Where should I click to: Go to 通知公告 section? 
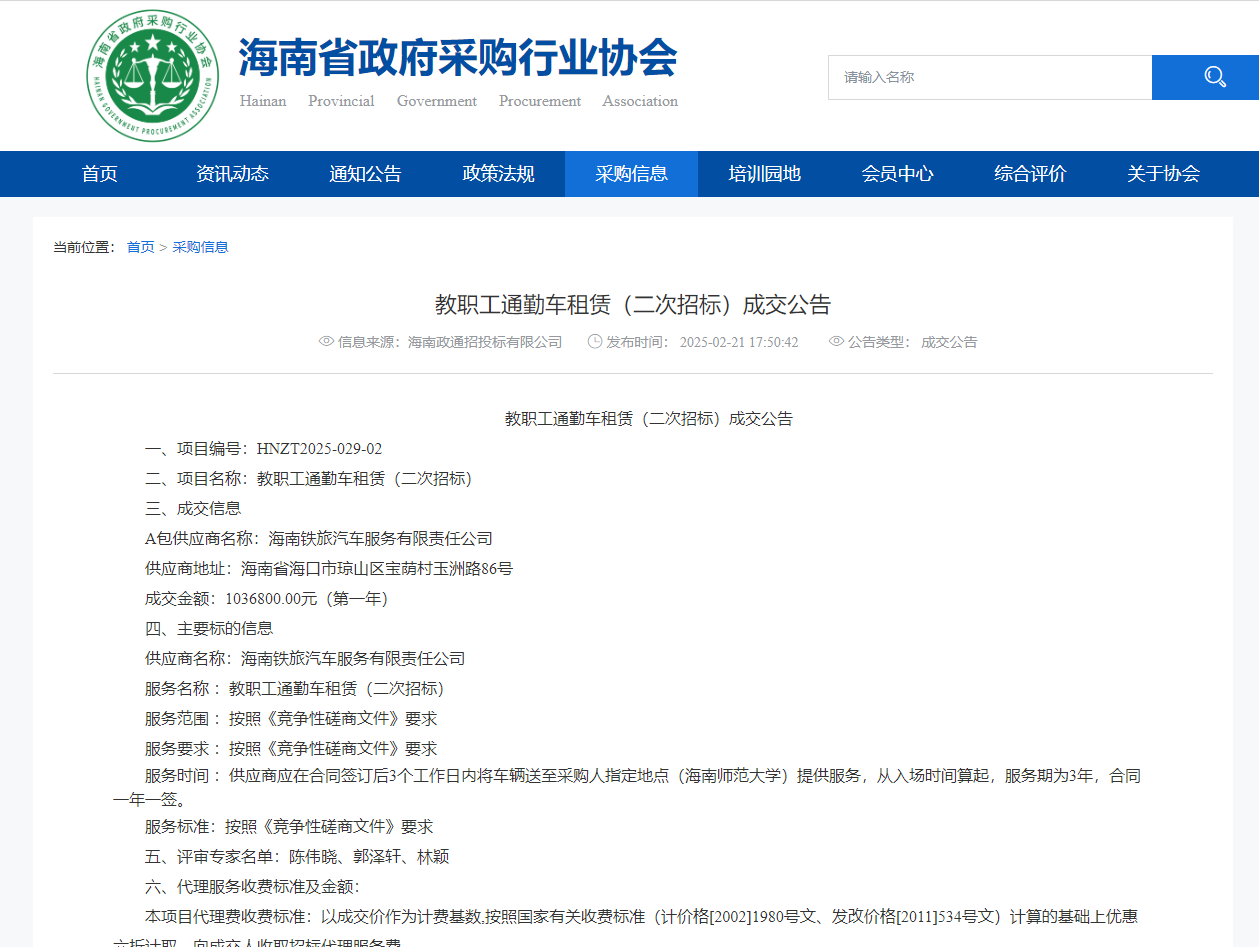tap(365, 174)
